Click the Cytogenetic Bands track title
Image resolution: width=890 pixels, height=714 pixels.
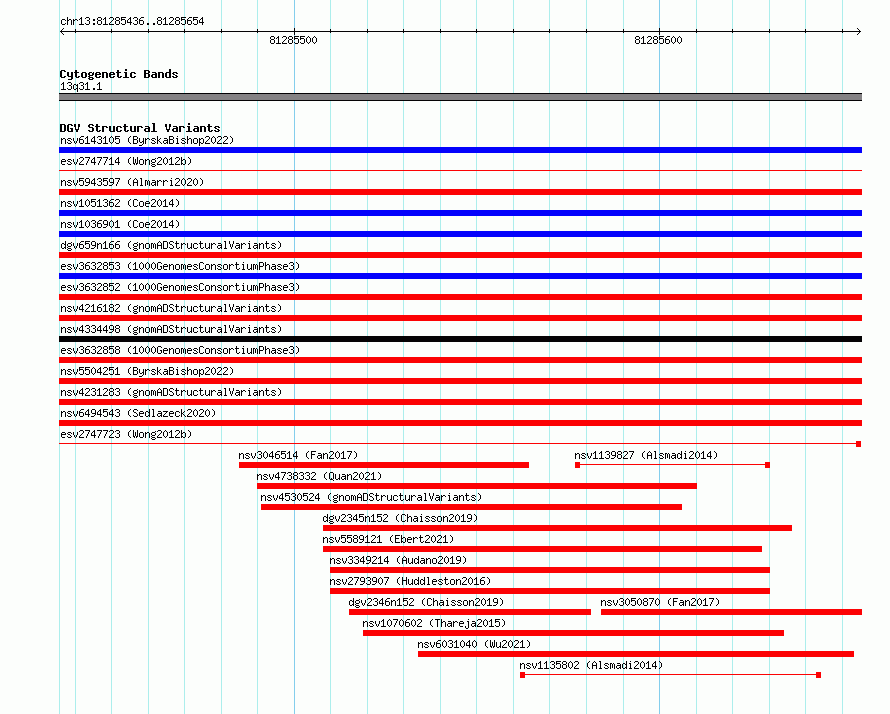(119, 74)
